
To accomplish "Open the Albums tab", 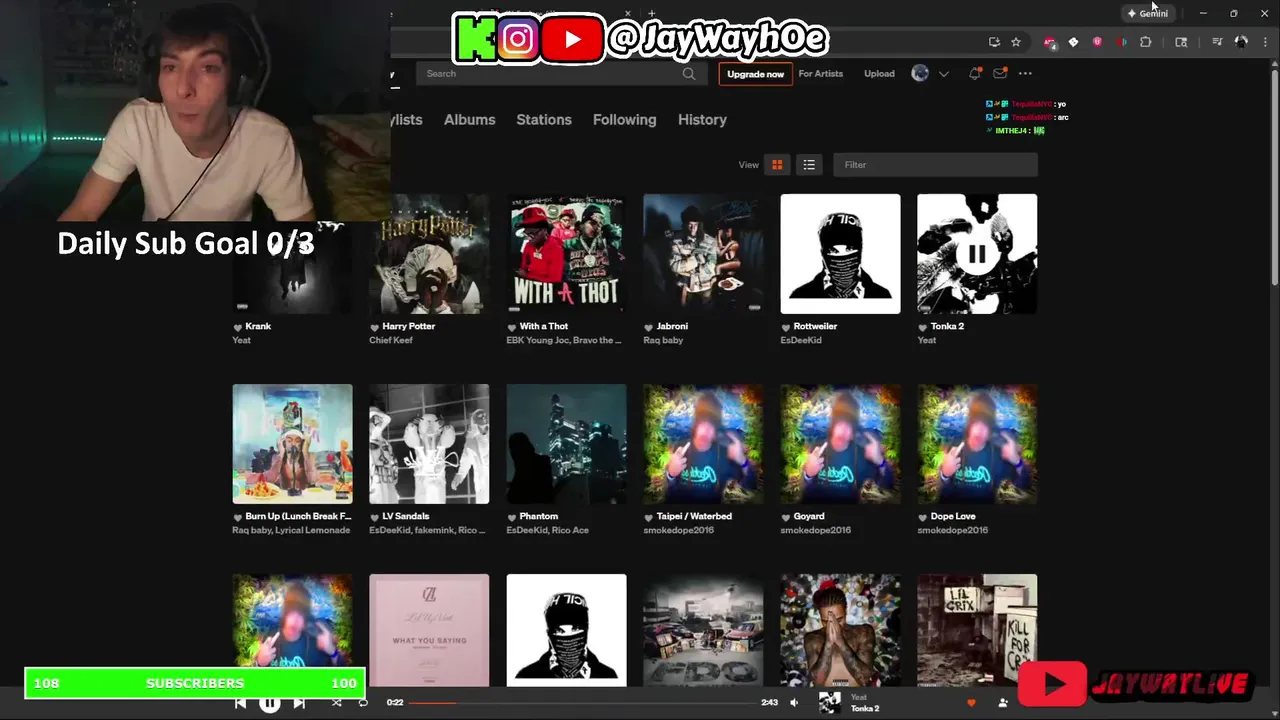I will point(470,120).
